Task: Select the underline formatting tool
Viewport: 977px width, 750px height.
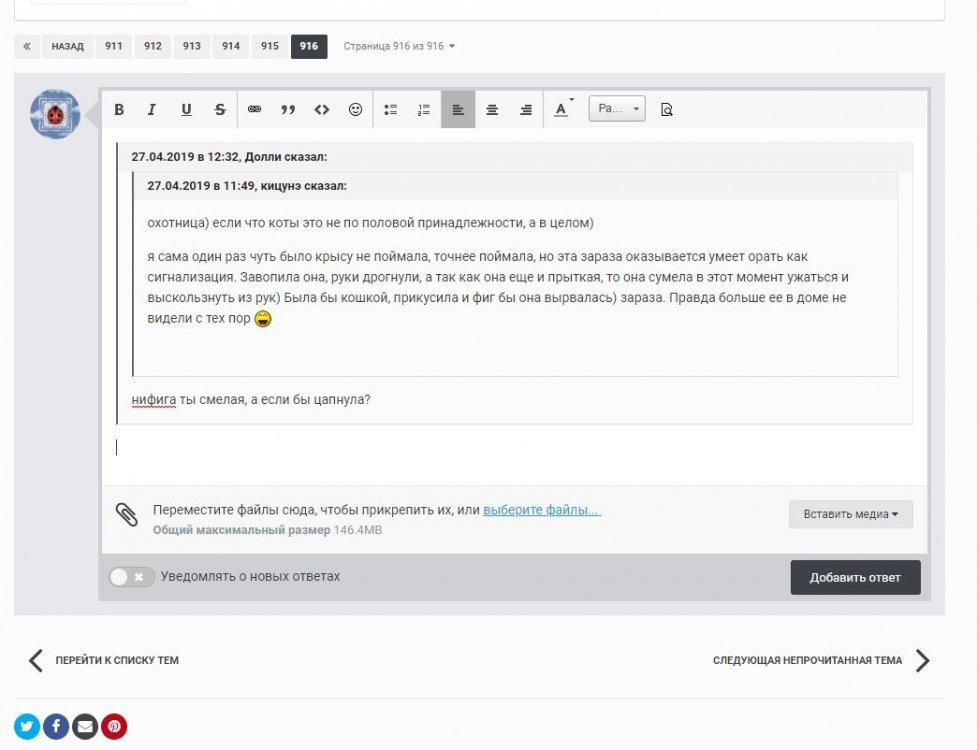Action: [185, 110]
